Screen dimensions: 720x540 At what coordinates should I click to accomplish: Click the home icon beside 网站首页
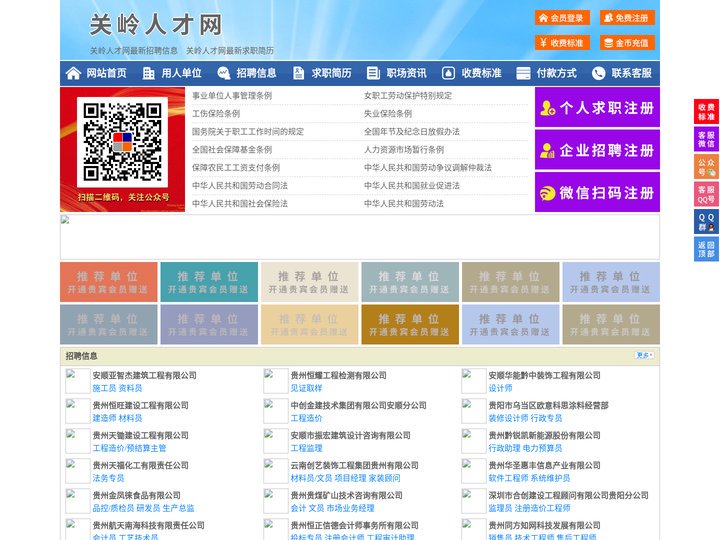73,73
